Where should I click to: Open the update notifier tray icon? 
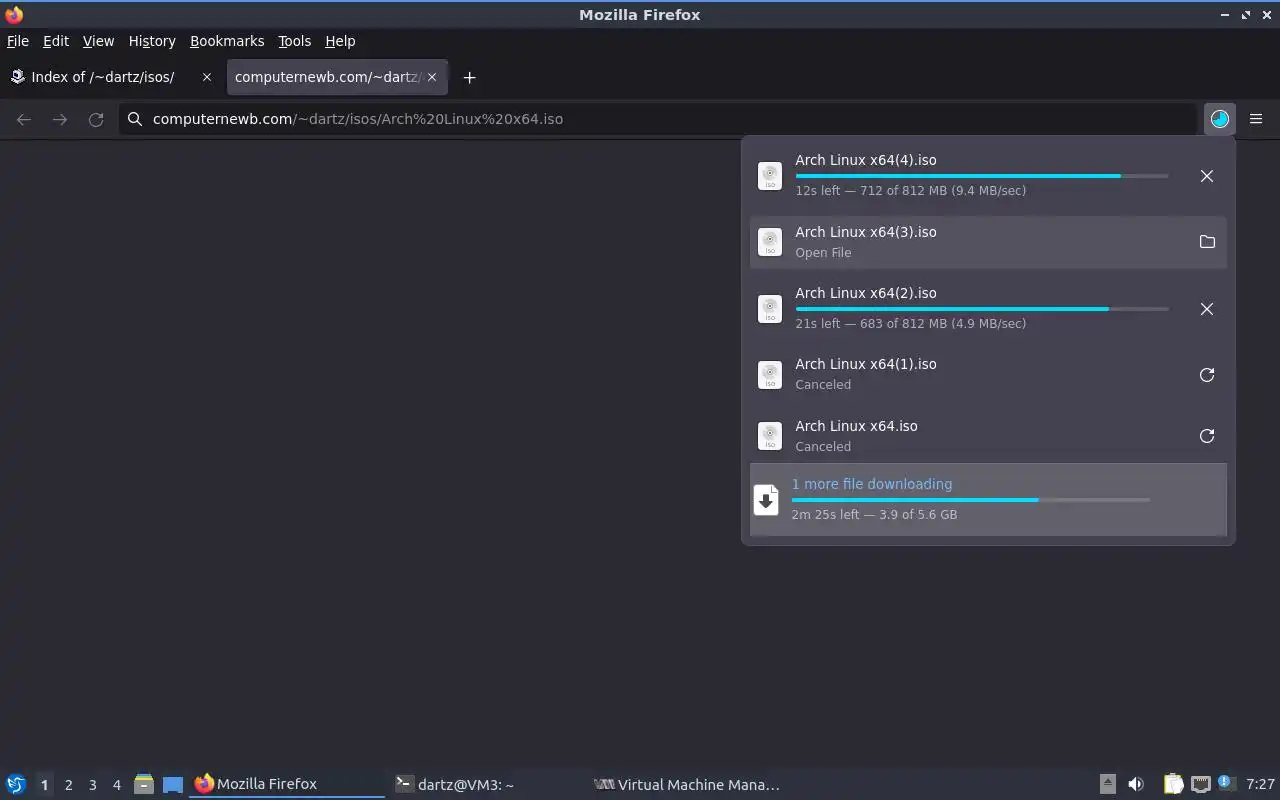pos(1227,784)
